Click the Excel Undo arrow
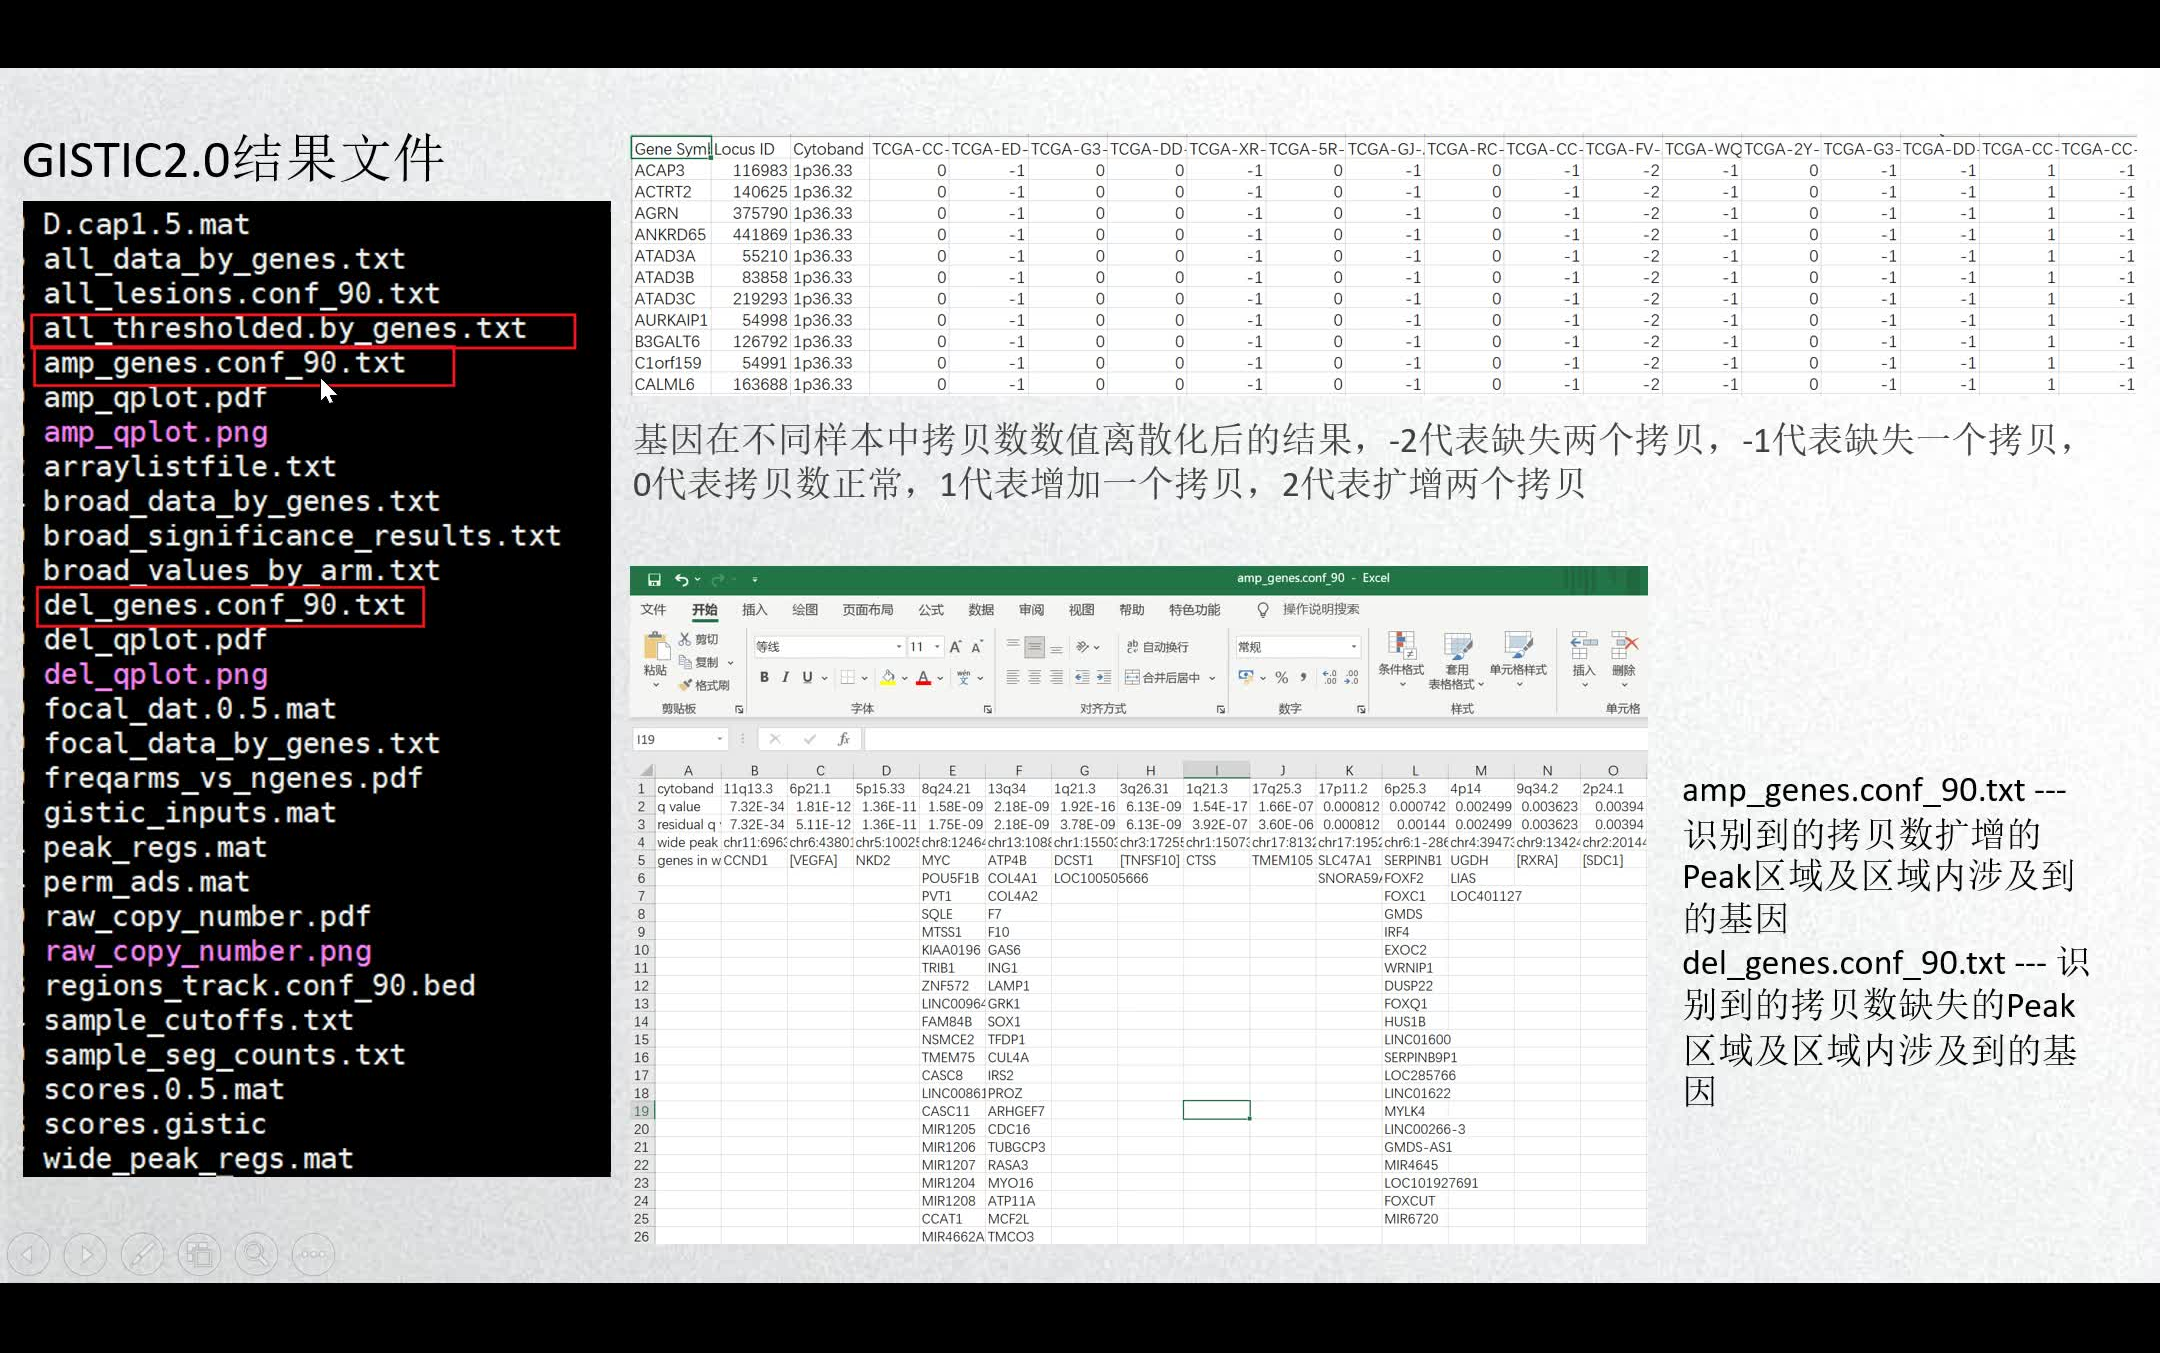2160x1353 pixels. click(681, 579)
